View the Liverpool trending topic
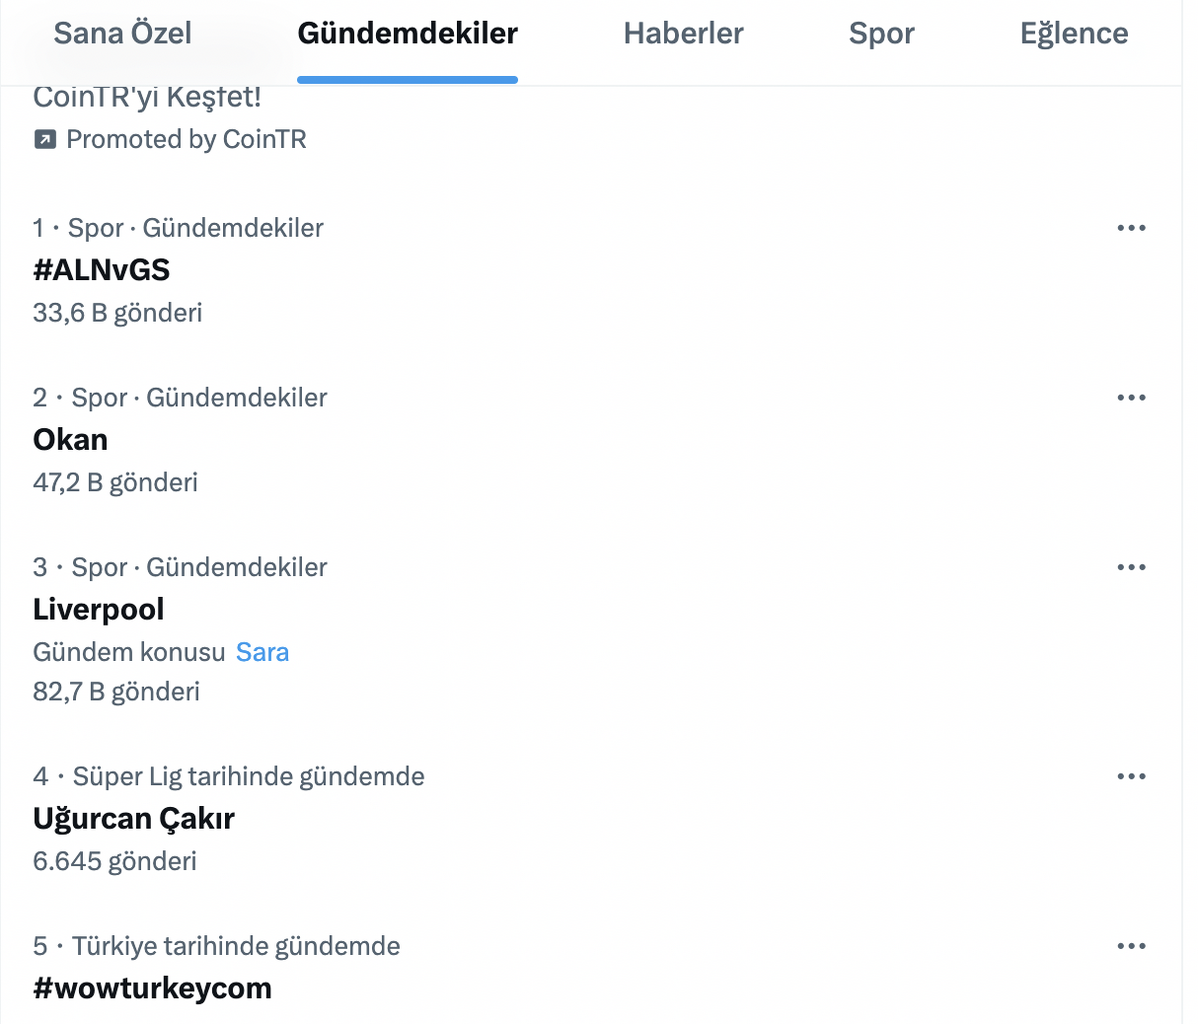 point(98,610)
